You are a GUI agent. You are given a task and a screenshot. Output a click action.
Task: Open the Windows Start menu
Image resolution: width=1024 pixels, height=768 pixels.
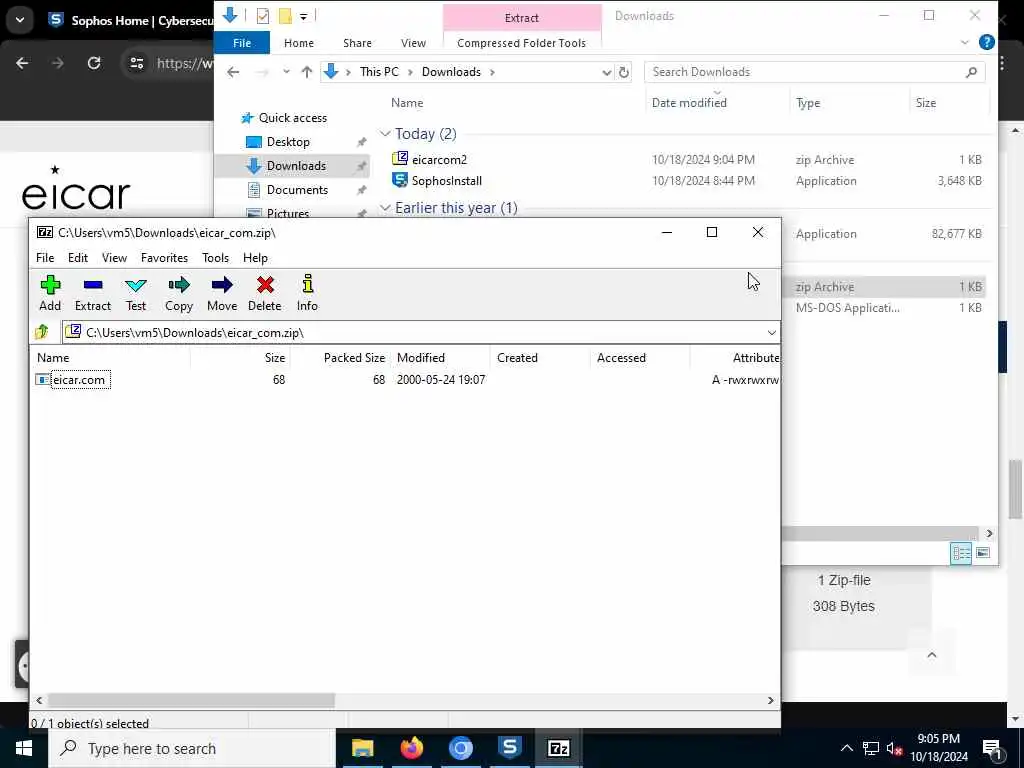pyautogui.click(x=24, y=748)
